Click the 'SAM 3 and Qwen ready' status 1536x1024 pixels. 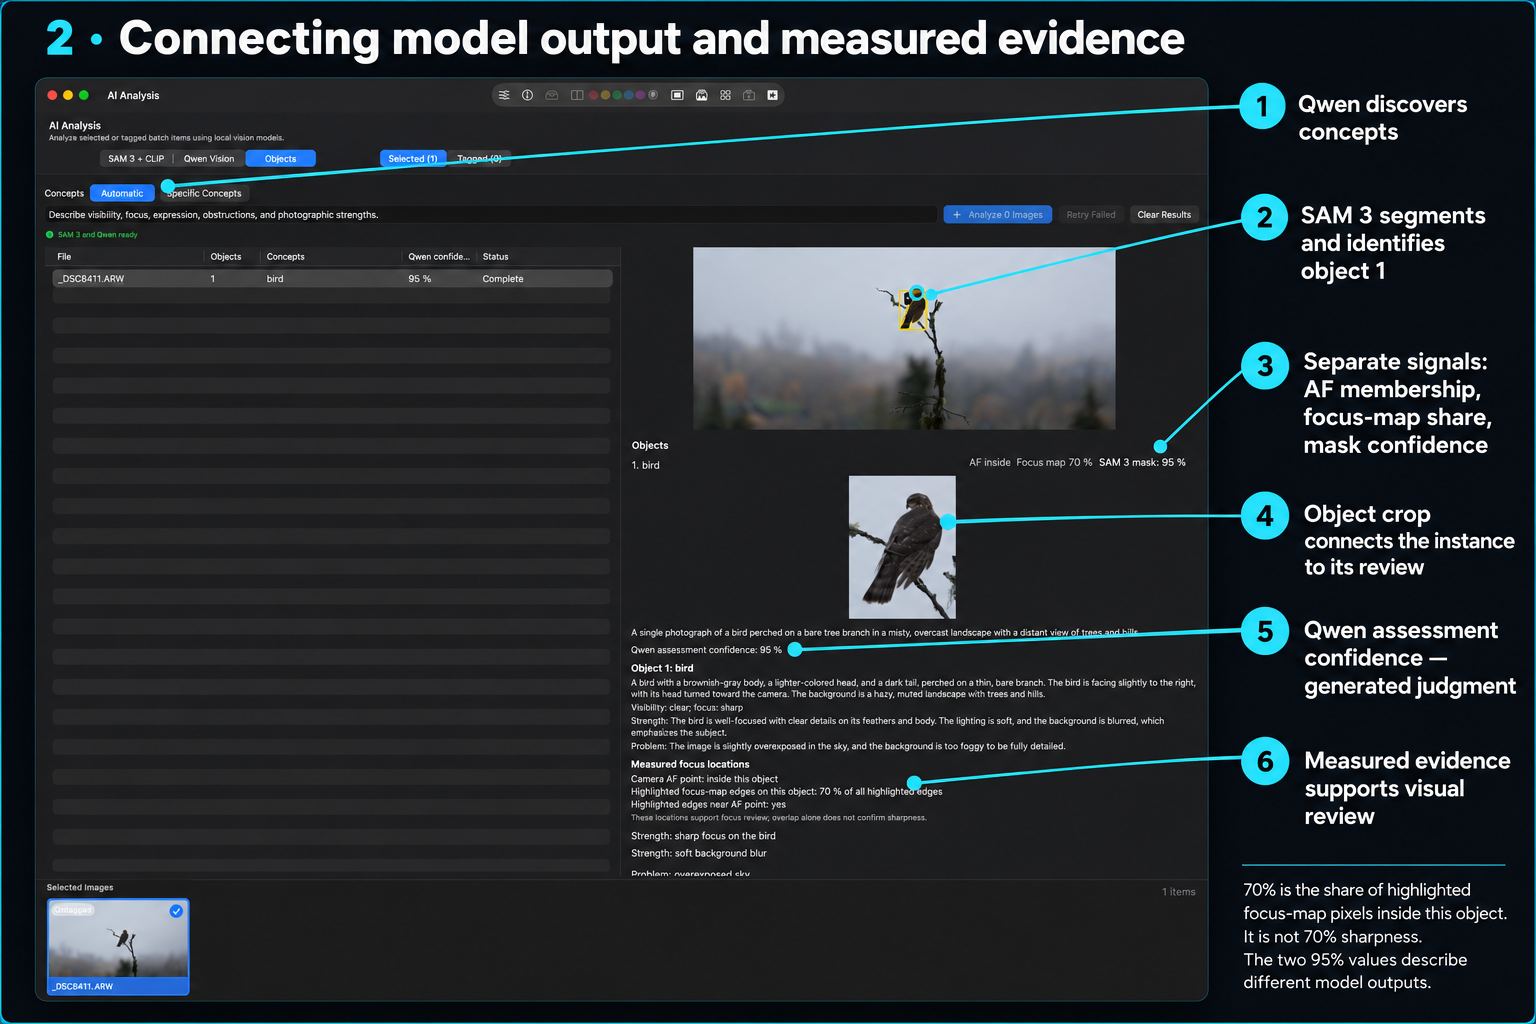(x=92, y=235)
